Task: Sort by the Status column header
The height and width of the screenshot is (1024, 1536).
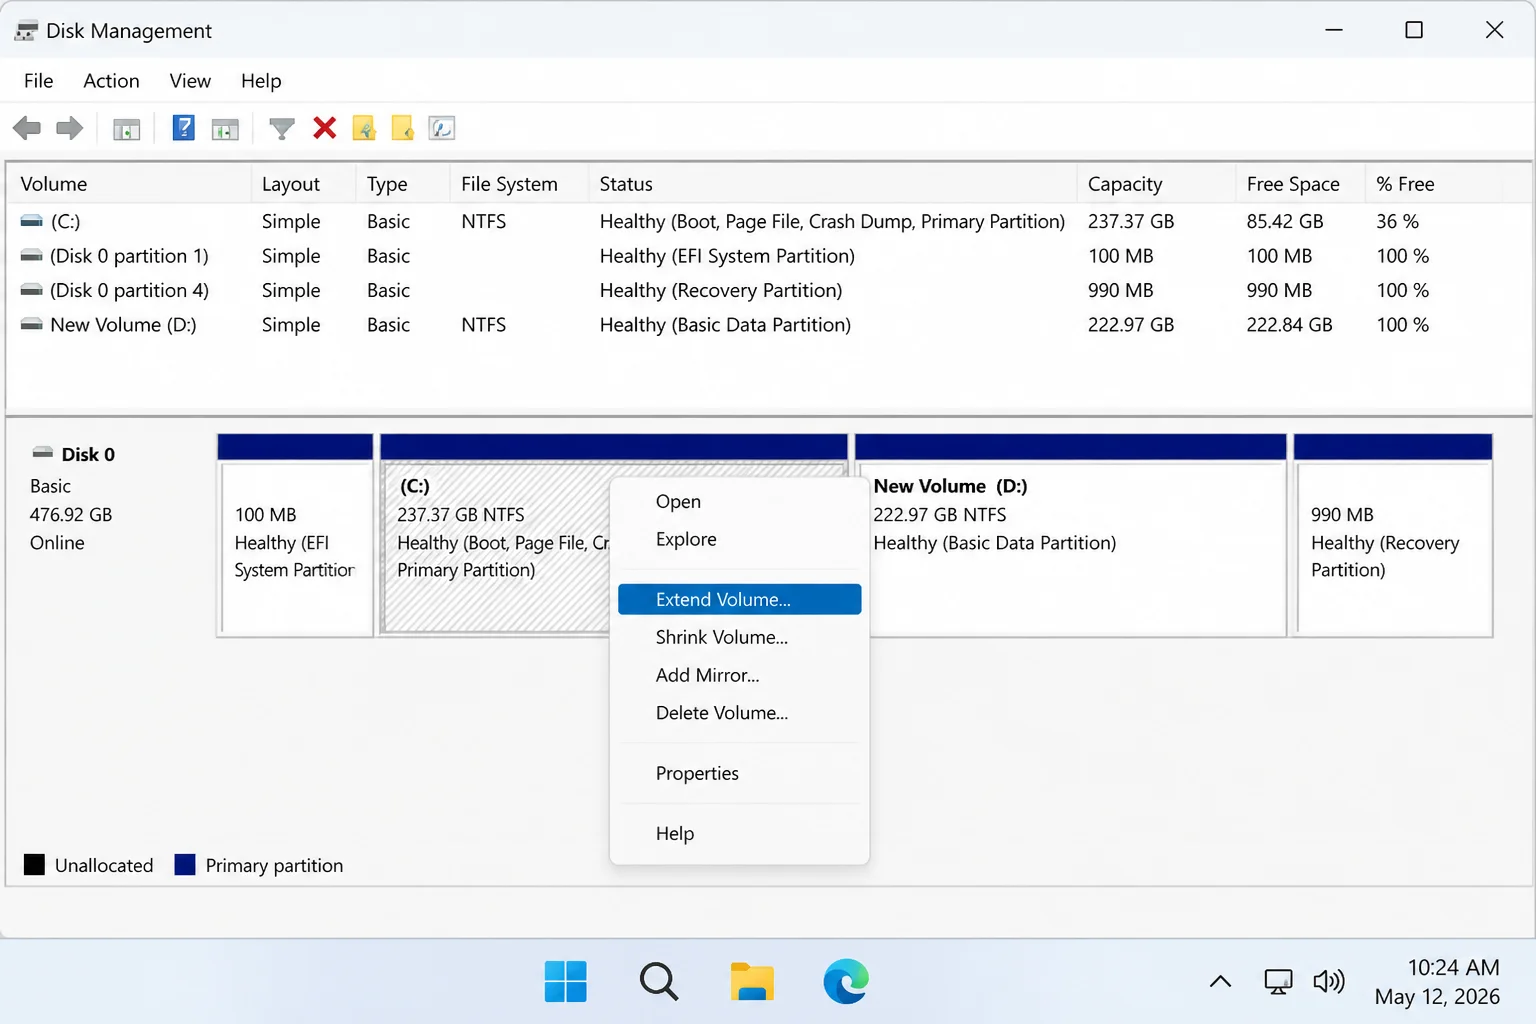Action: 832,184
